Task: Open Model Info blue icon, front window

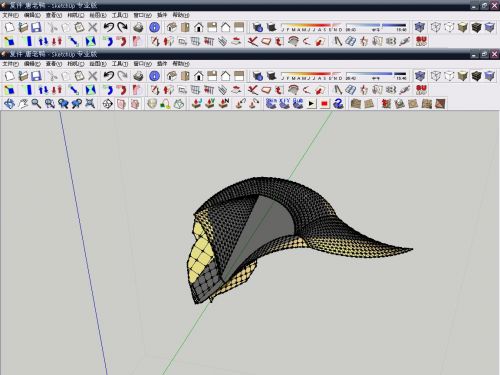Action: [x=154, y=76]
